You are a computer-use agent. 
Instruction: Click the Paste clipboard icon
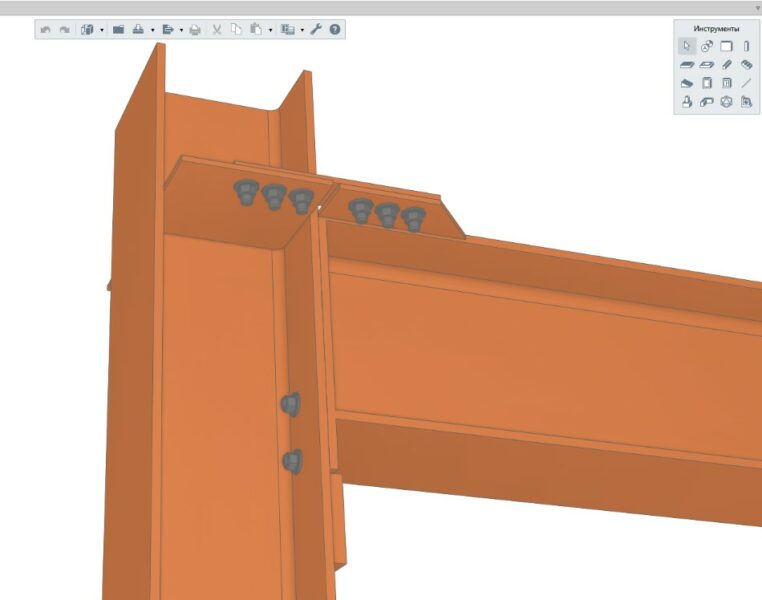[x=256, y=30]
